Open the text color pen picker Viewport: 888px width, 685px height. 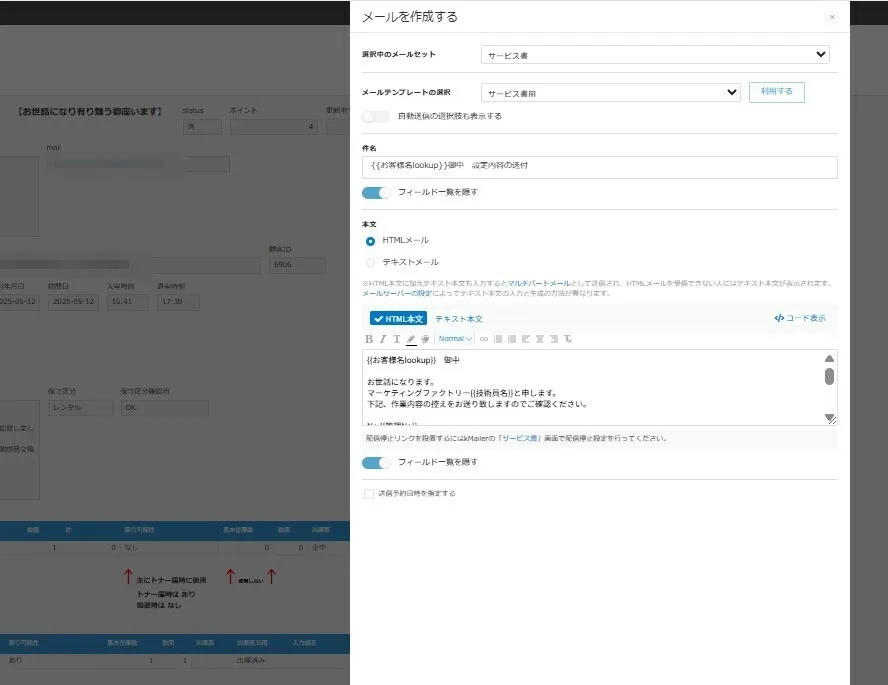(x=411, y=339)
